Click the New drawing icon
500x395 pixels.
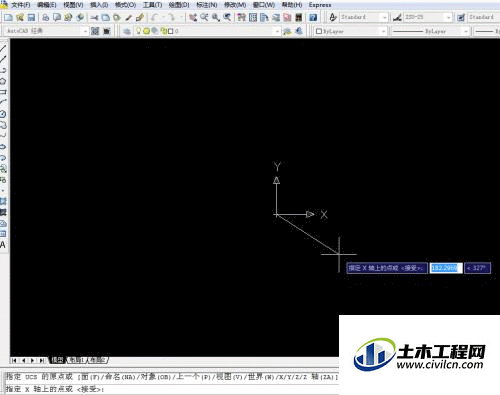click(8, 17)
